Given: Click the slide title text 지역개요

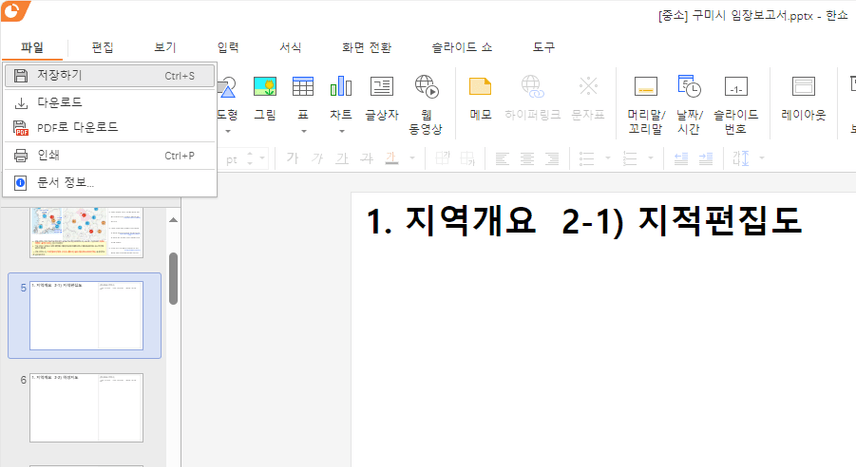Looking at the screenshot, I should click(470, 221).
